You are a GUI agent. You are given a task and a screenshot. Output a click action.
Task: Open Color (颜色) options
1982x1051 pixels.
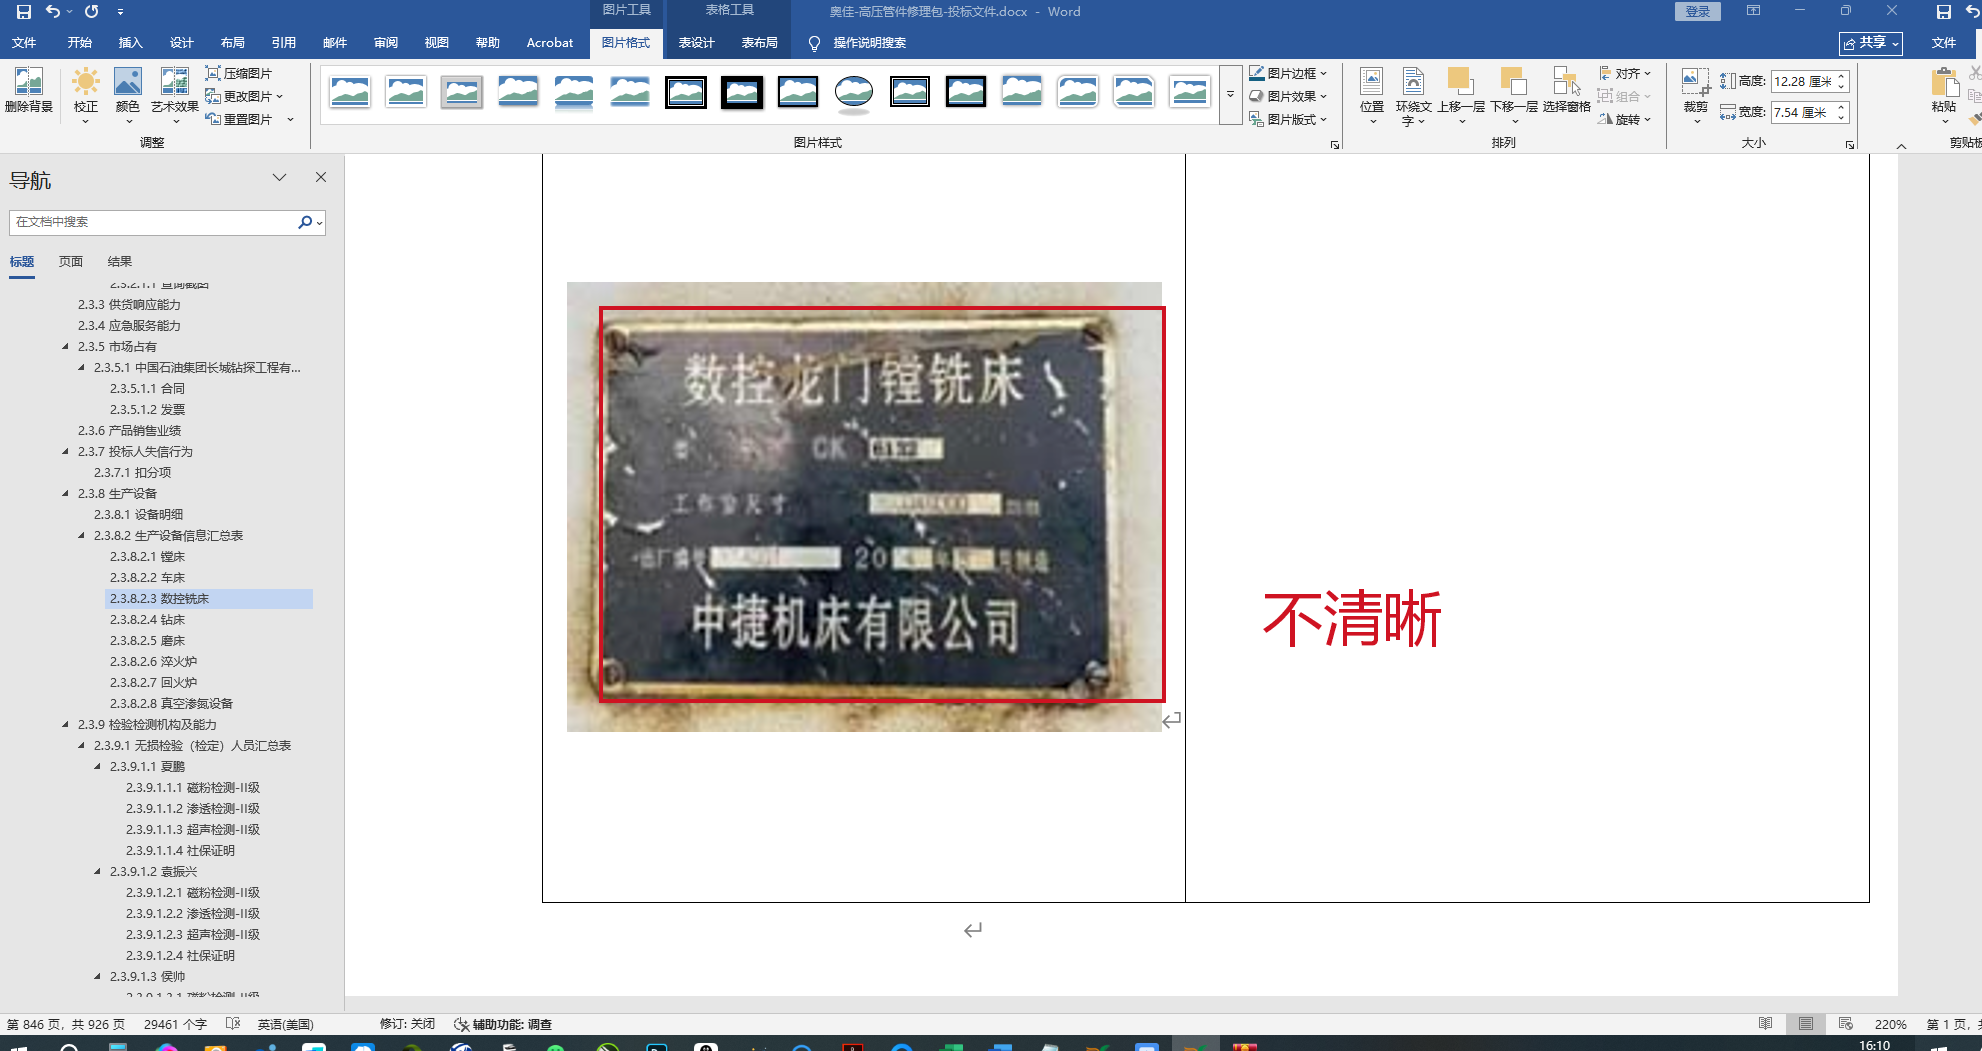[x=128, y=95]
